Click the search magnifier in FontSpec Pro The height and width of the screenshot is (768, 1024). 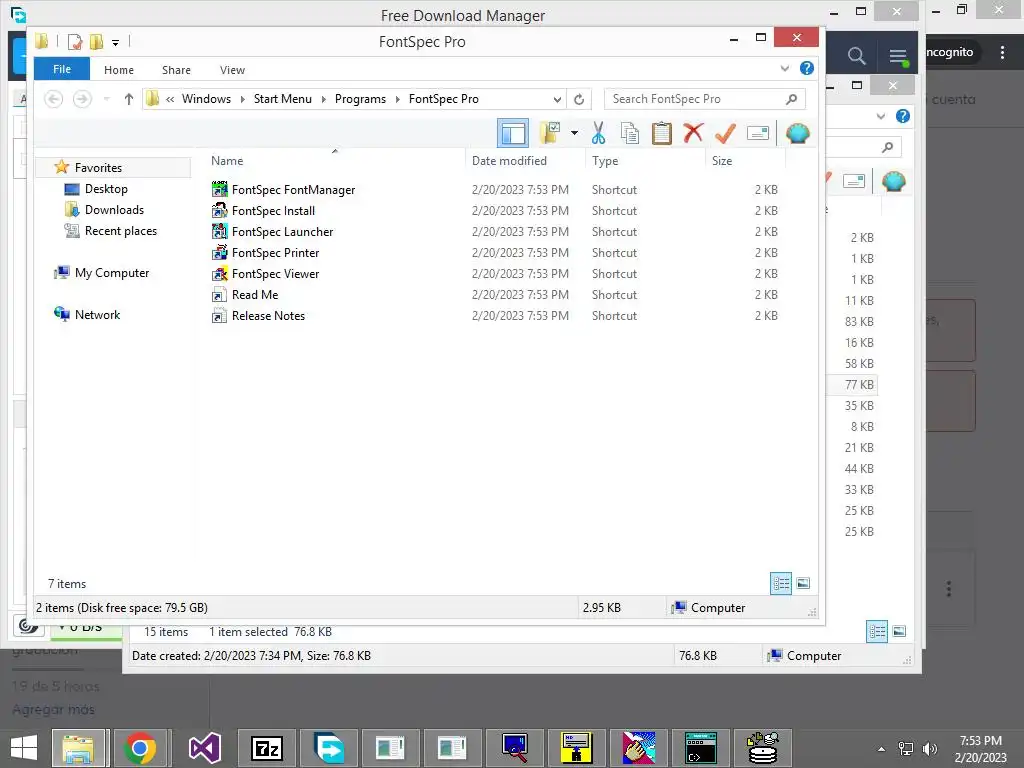coord(792,99)
